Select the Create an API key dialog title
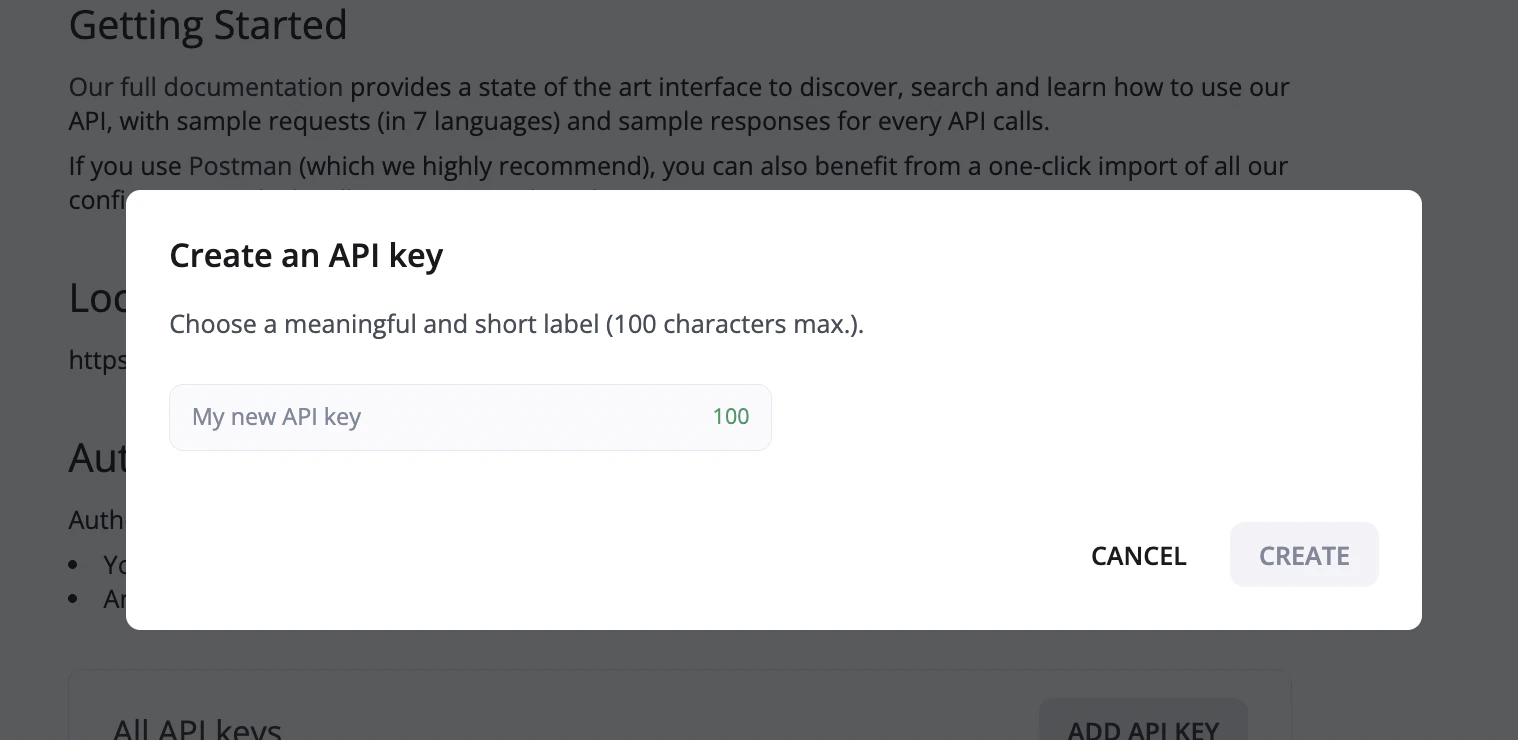Screen dimensions: 1518x740 (x=306, y=255)
